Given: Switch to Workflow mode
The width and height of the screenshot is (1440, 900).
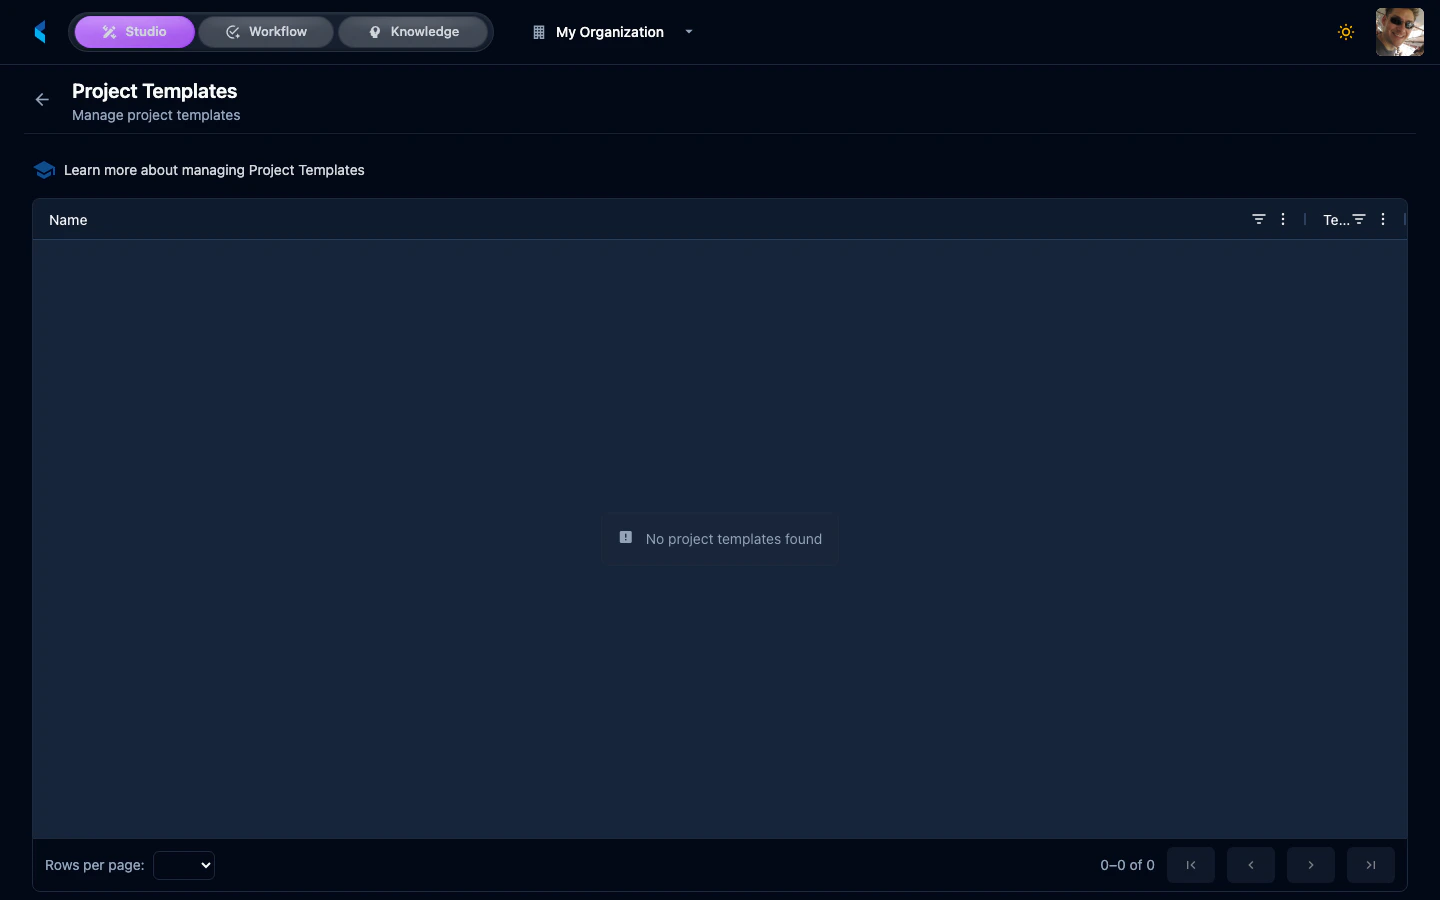Looking at the screenshot, I should pyautogui.click(x=266, y=31).
